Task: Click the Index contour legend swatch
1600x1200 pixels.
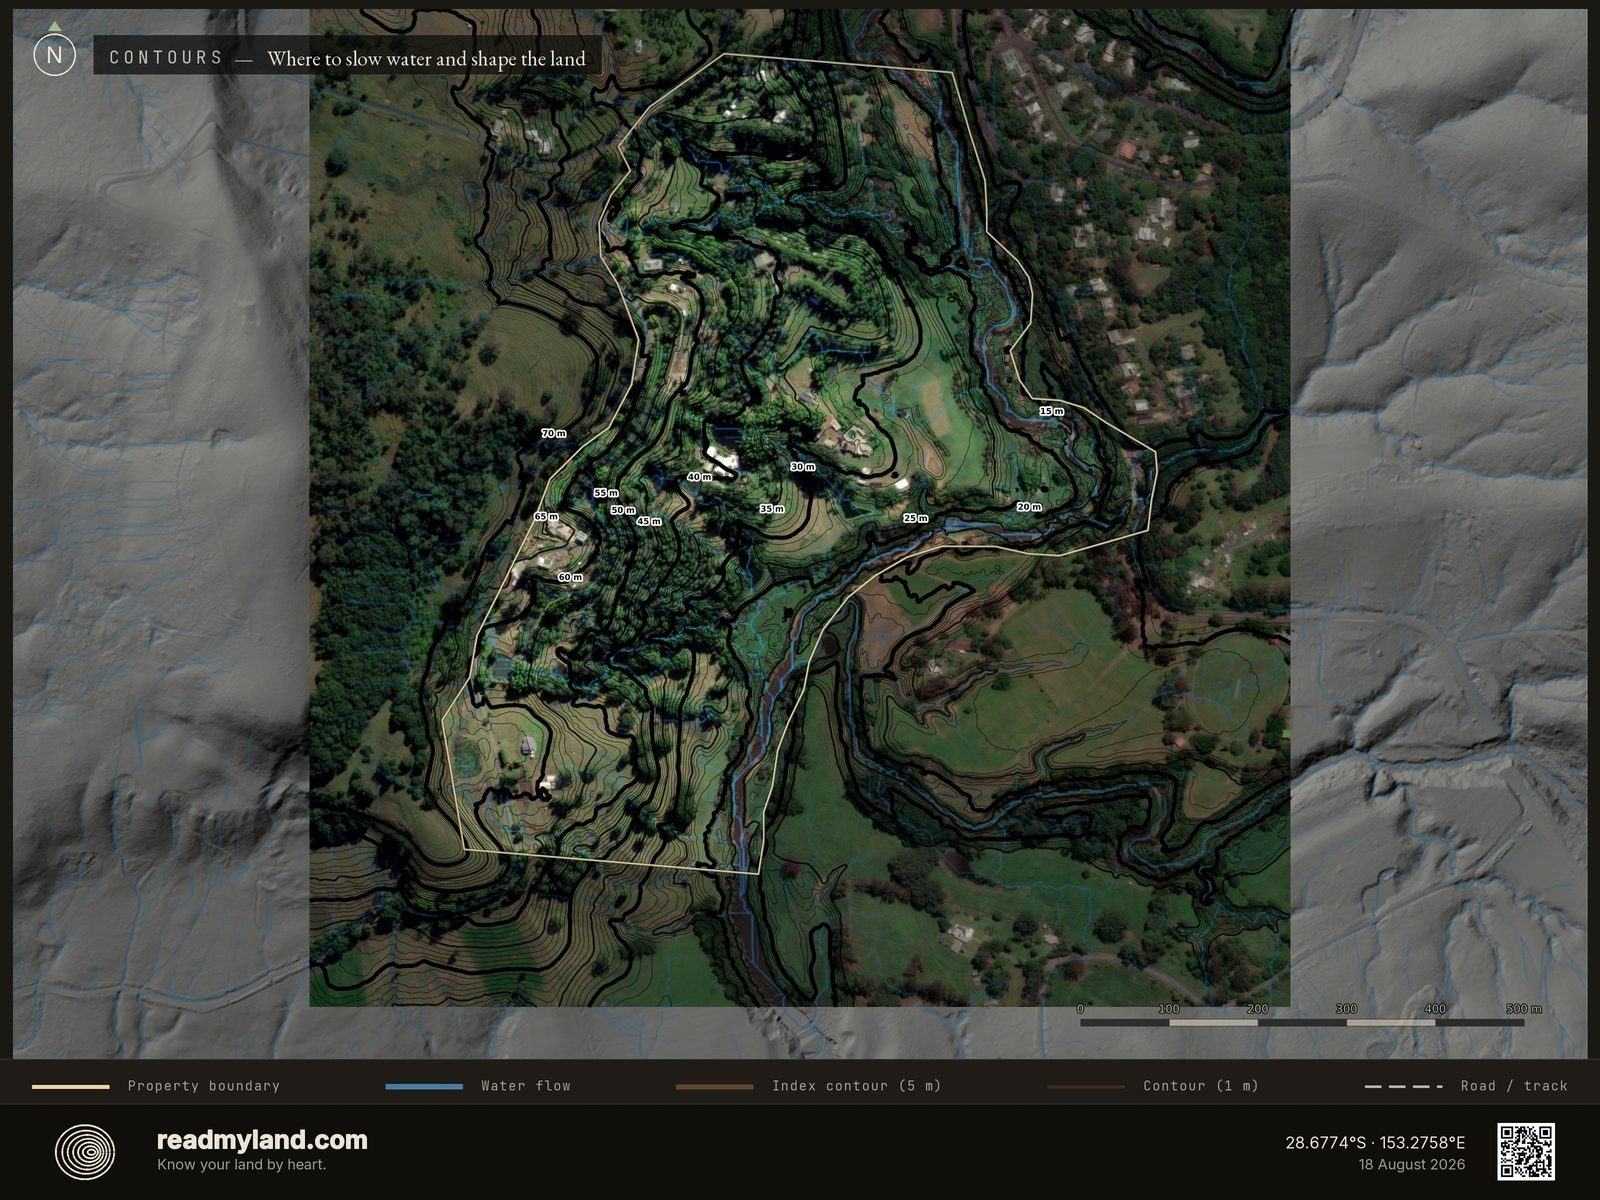Action: [714, 1086]
